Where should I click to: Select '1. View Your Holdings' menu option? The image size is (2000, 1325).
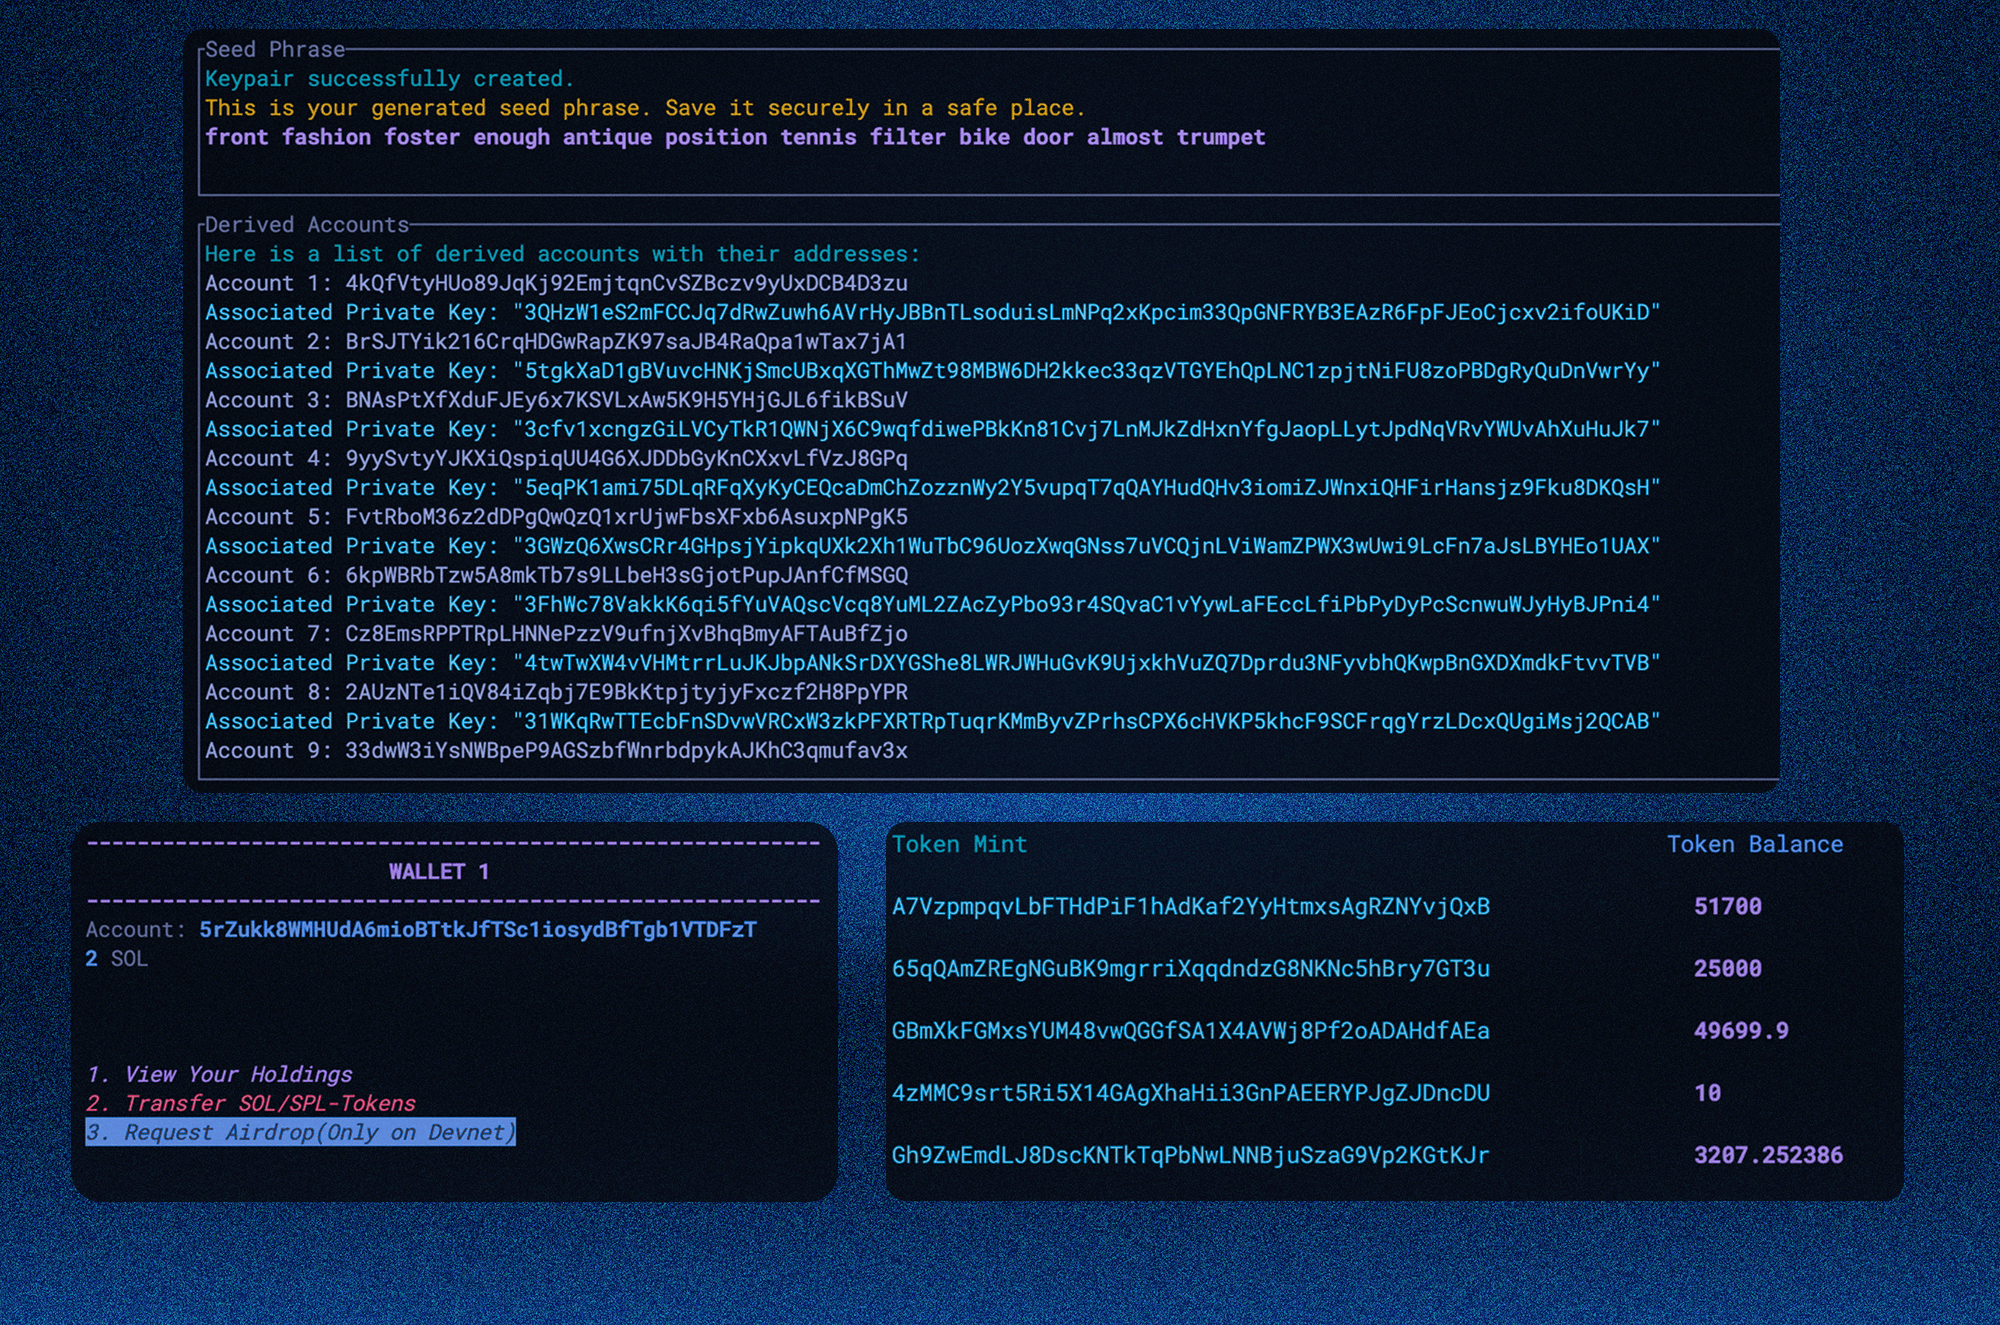tap(220, 1074)
